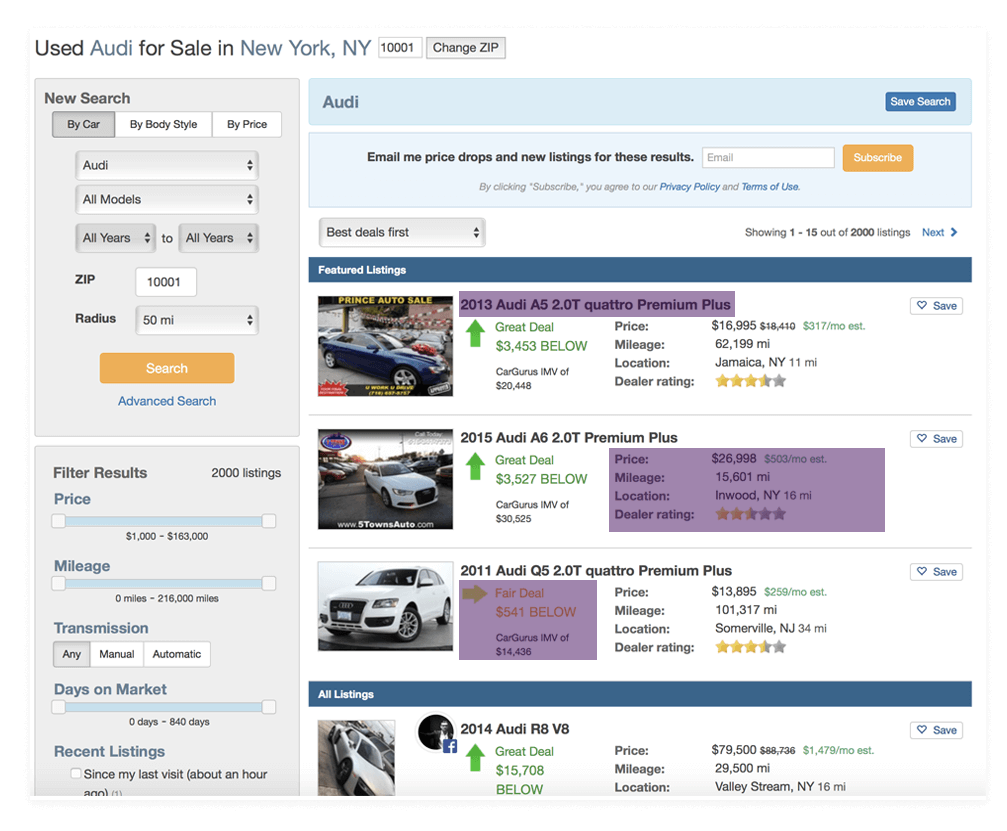The width and height of the screenshot is (1007, 831).
Task: Click Days on Market slider right handle
Action: click(x=269, y=707)
